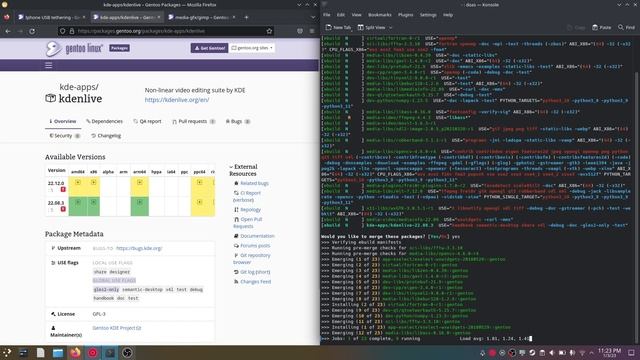Go back in Firefox history
This screenshot has width=640, height=360.
click(8, 31)
